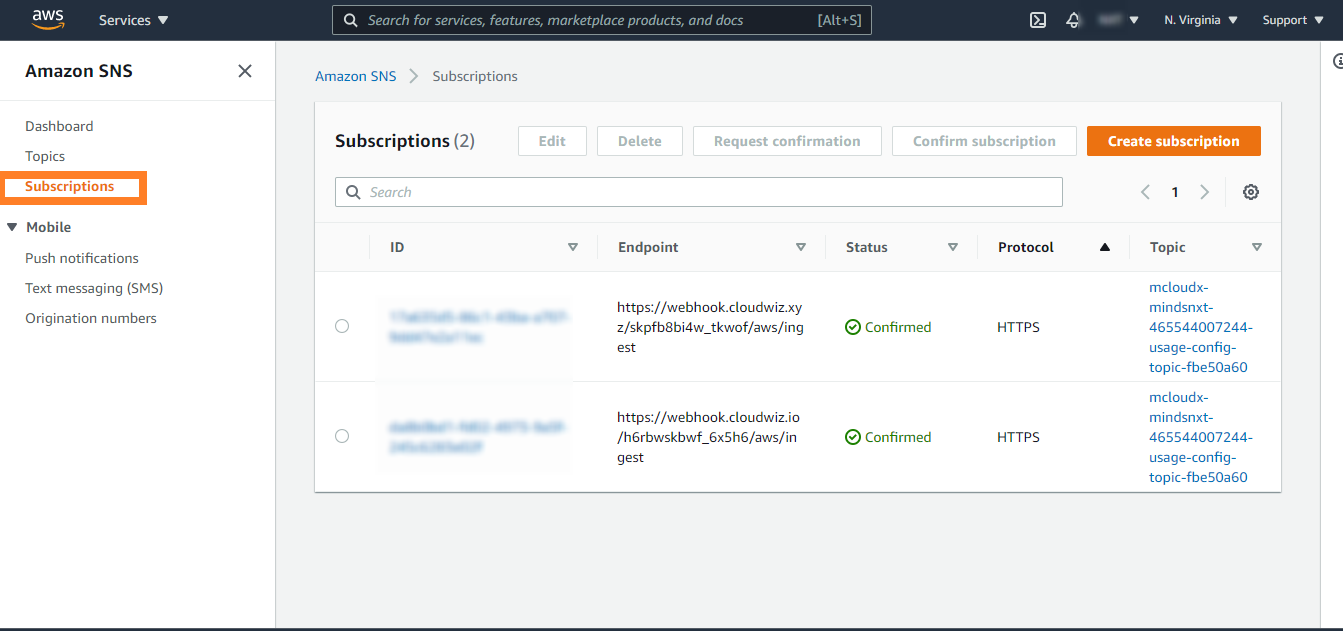The height and width of the screenshot is (631, 1343).
Task: Sort the table by Topic column
Action: tap(1257, 247)
